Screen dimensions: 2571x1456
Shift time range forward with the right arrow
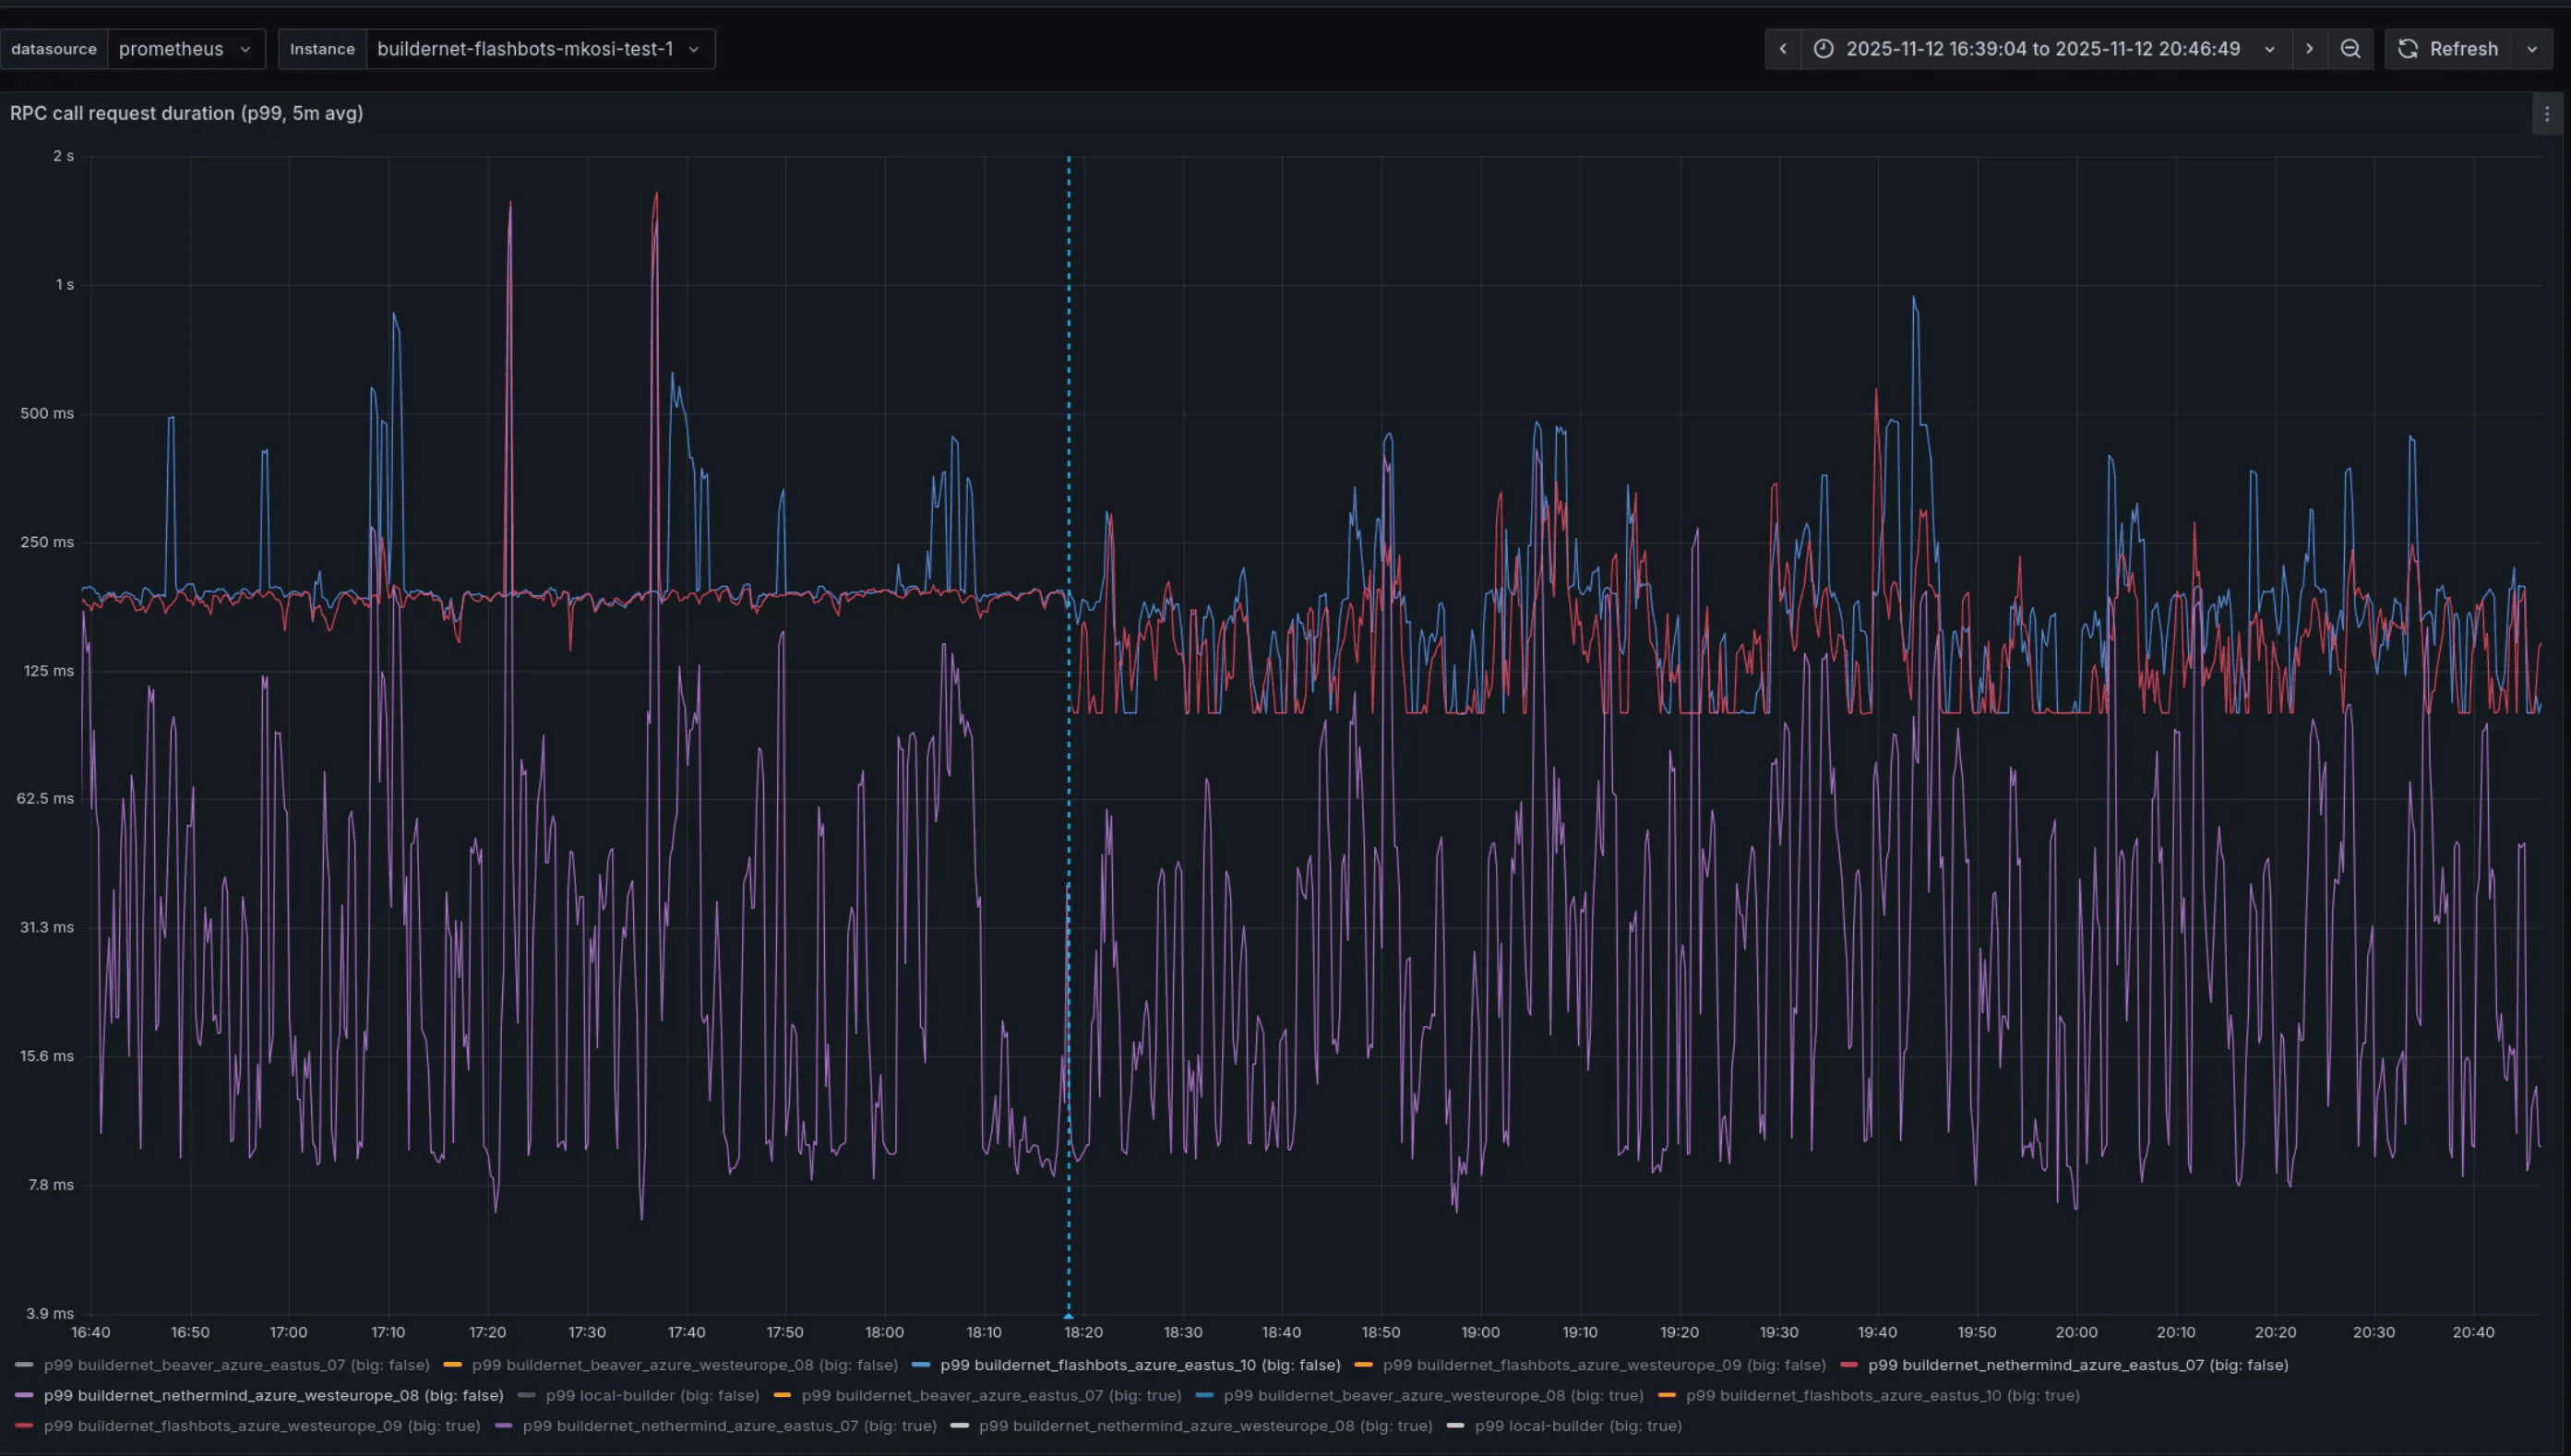[x=2310, y=48]
